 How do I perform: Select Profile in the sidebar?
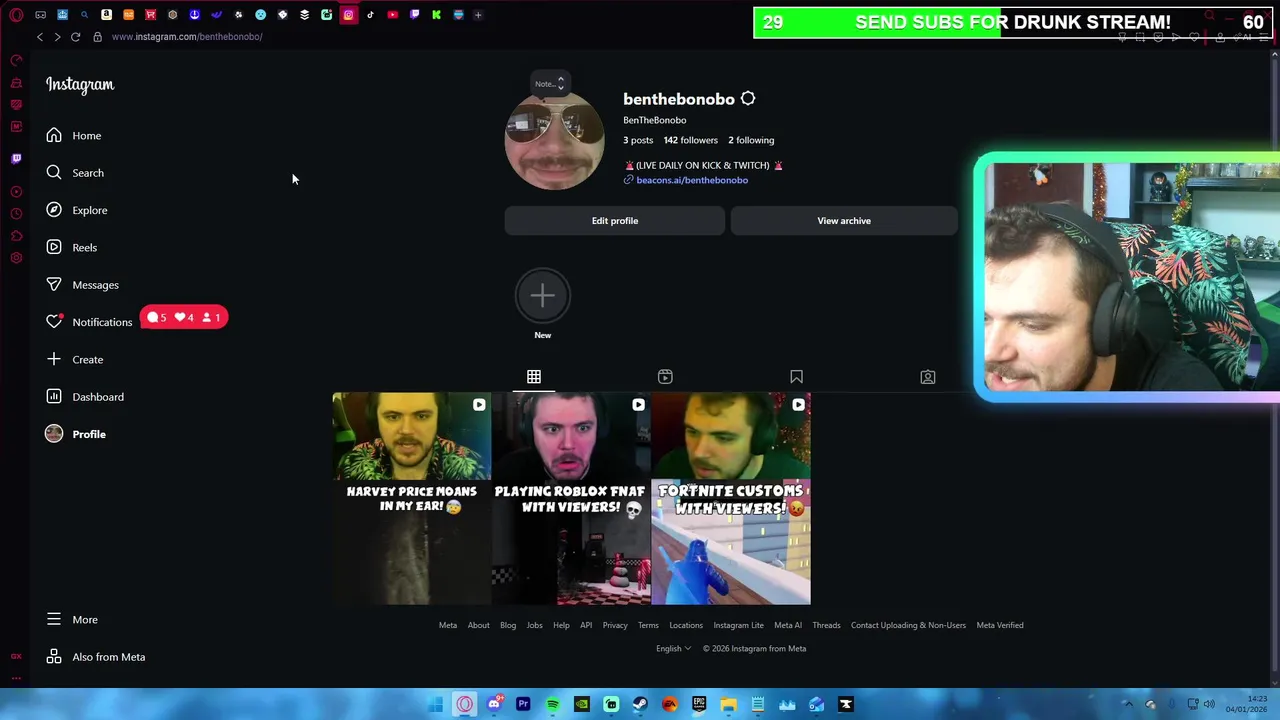pos(75,434)
